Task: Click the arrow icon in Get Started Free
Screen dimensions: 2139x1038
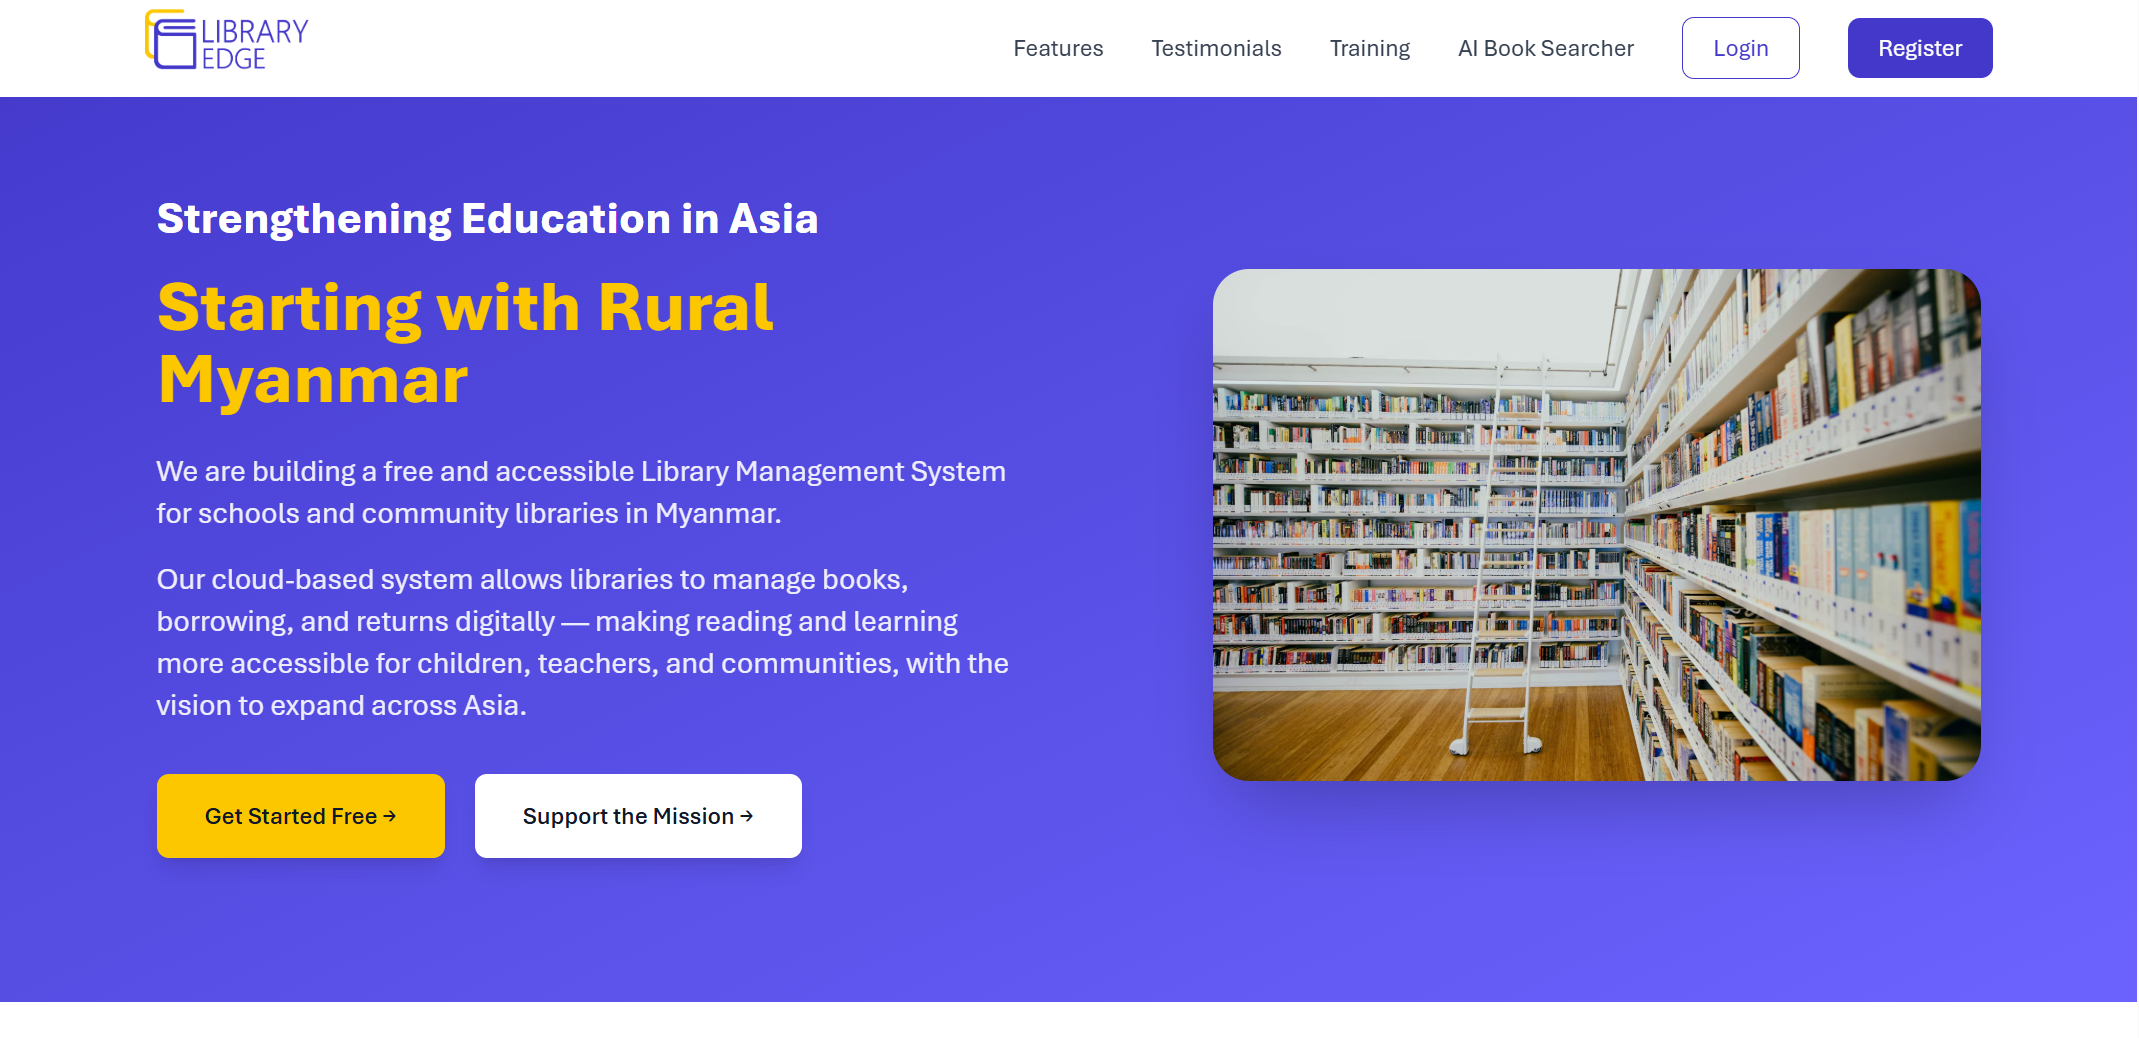Action: (390, 816)
